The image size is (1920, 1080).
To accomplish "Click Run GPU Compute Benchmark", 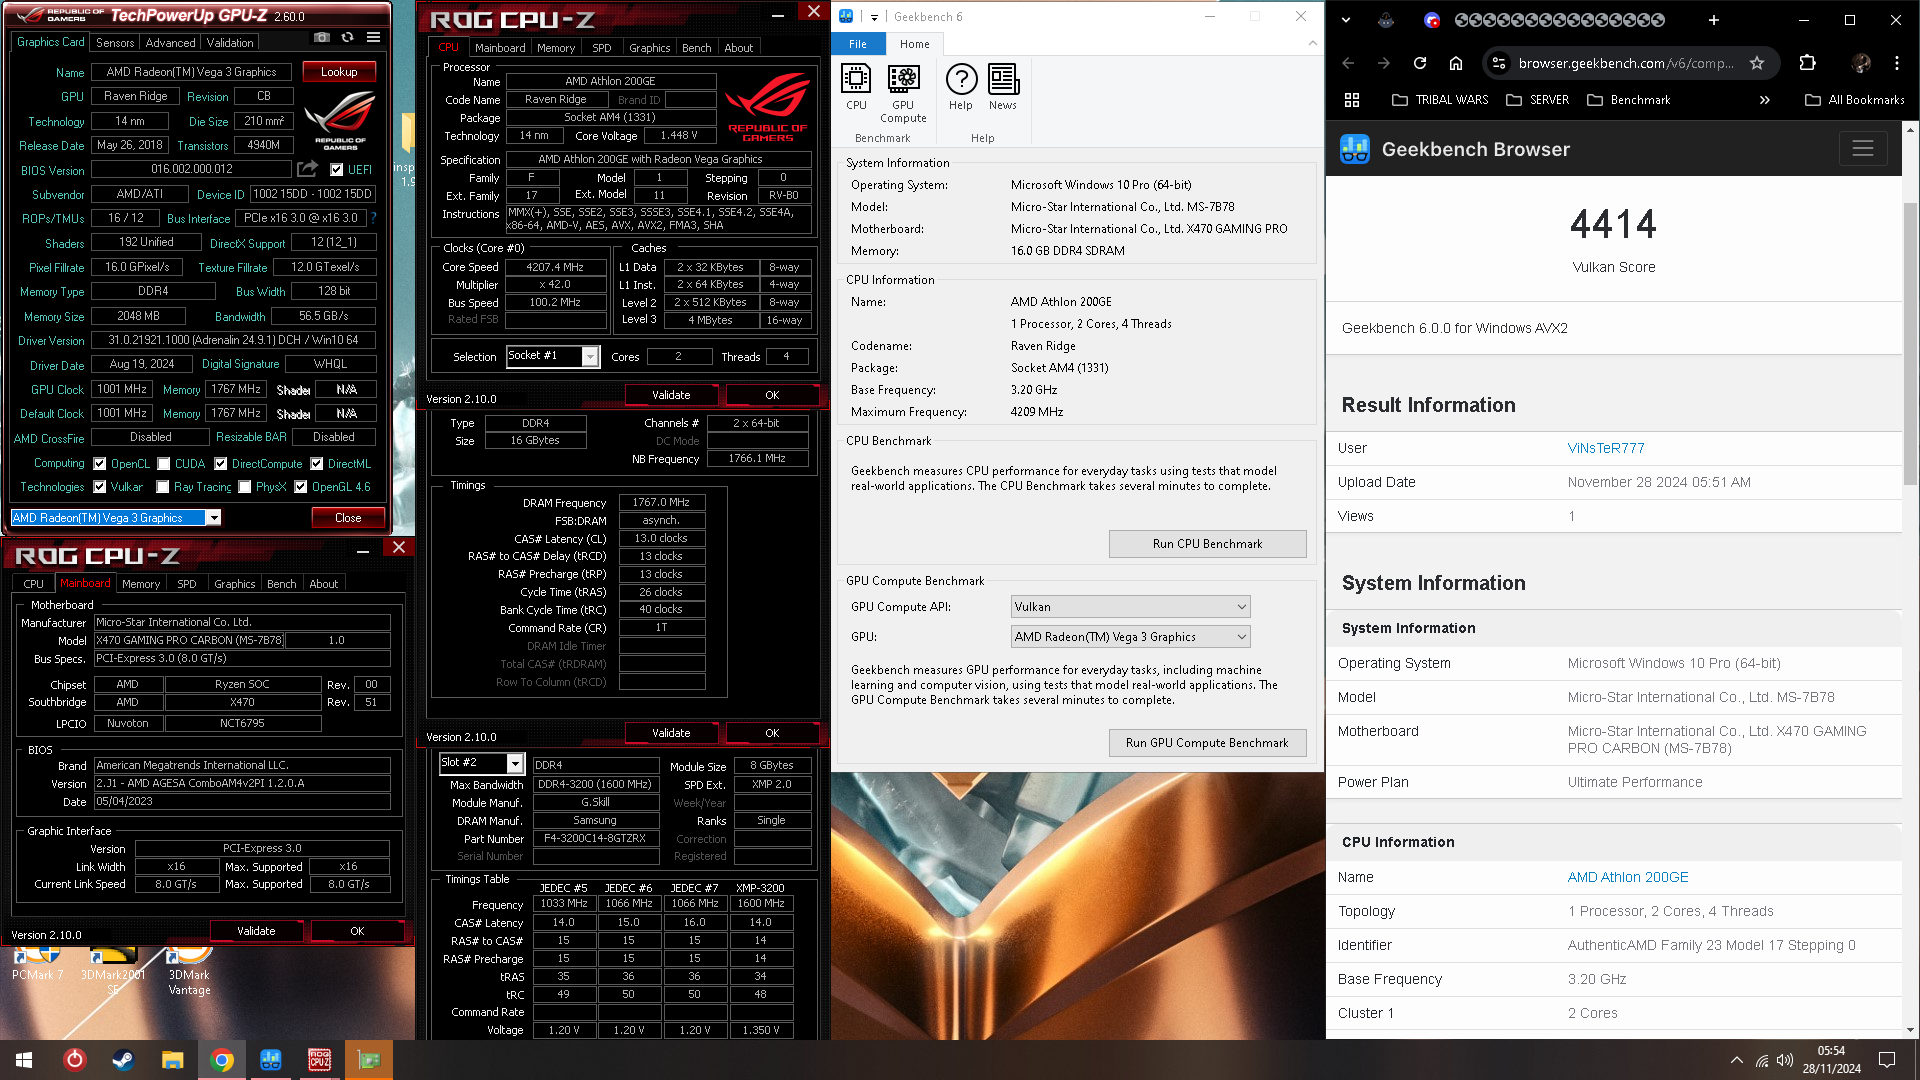I will point(1207,743).
